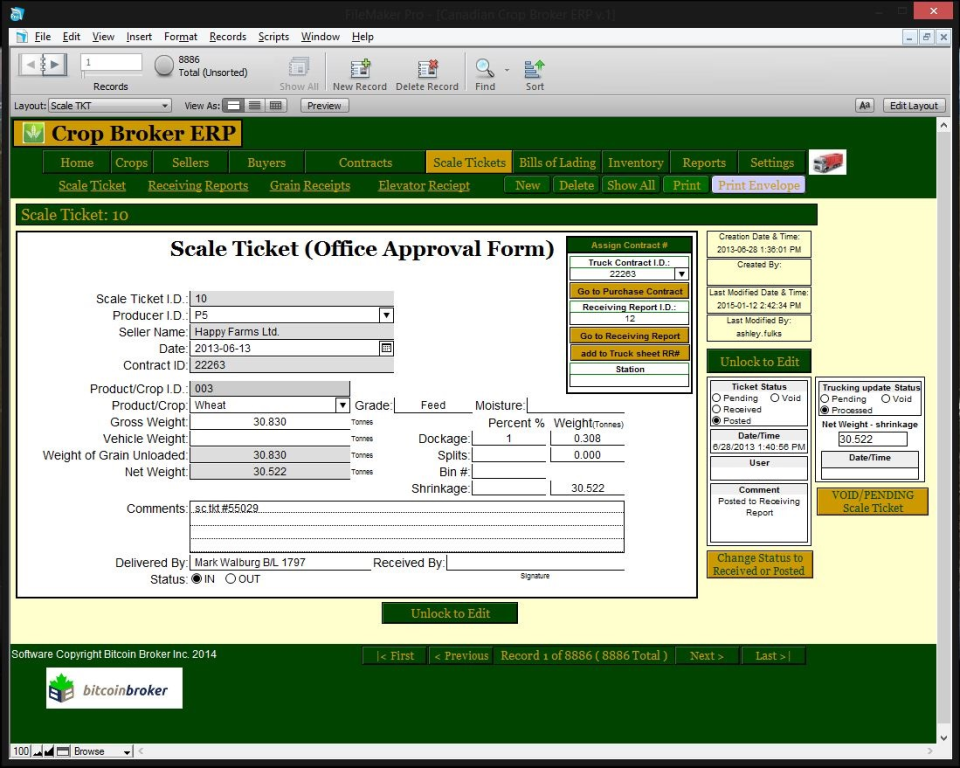
Task: Open the Browse mode popup at bottom
Action: (x=102, y=751)
